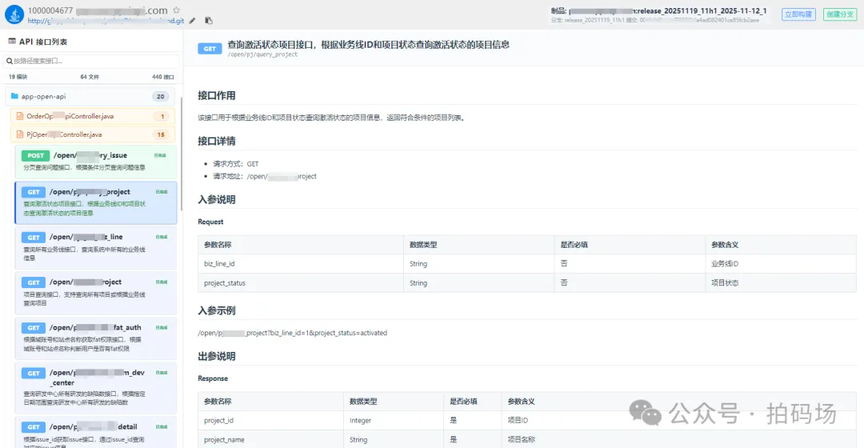The image size is (864, 448).
Task: Click the count badge 15 on PjOper controller
Action: [x=160, y=134]
